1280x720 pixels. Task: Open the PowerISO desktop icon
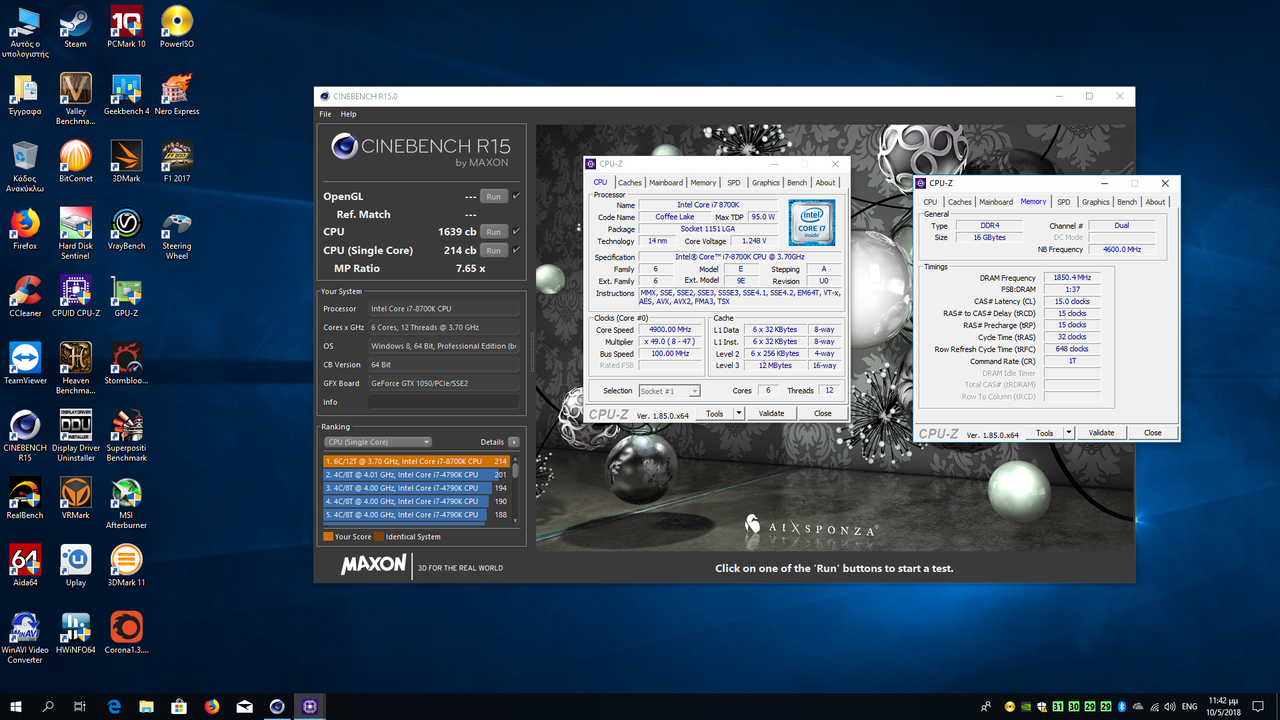pyautogui.click(x=177, y=26)
